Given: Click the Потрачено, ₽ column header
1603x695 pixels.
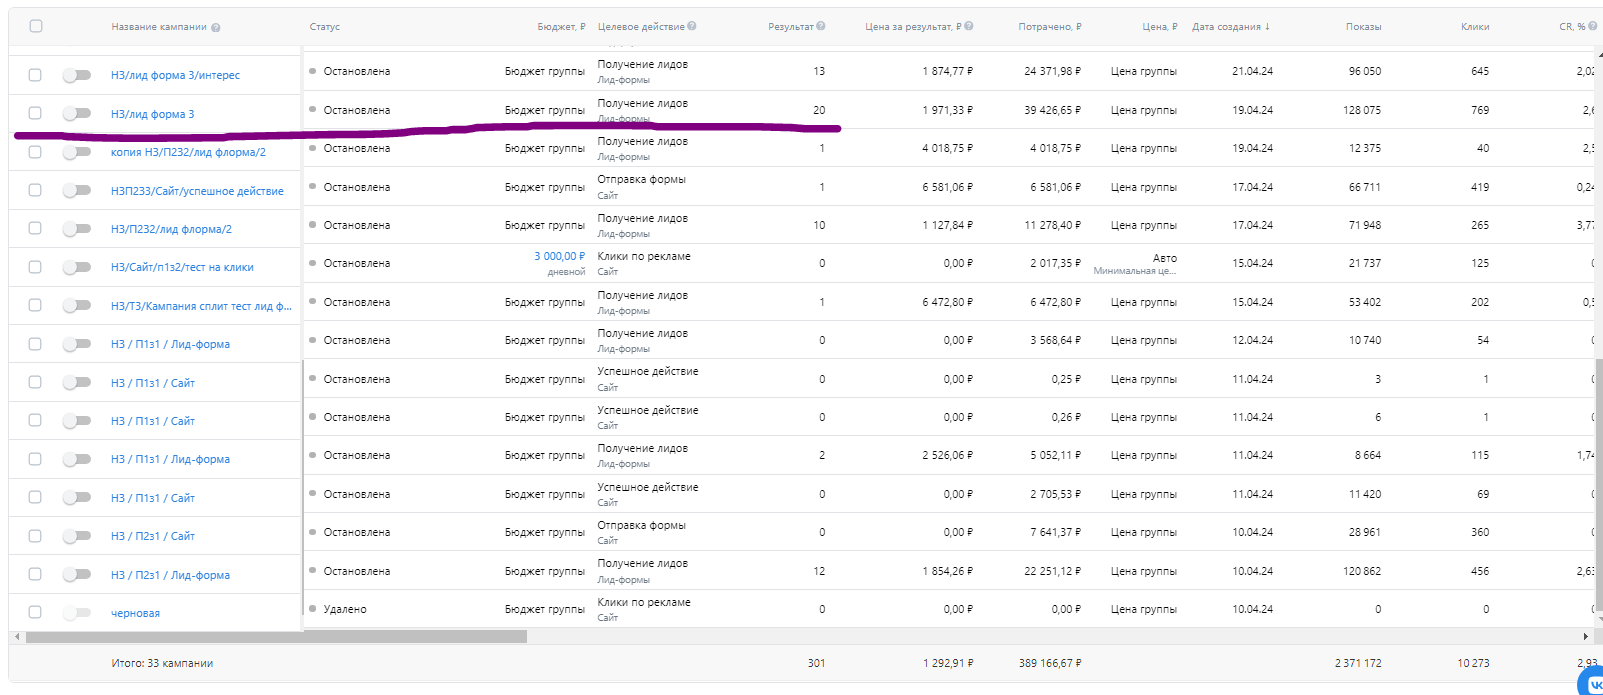Looking at the screenshot, I should 1049,27.
